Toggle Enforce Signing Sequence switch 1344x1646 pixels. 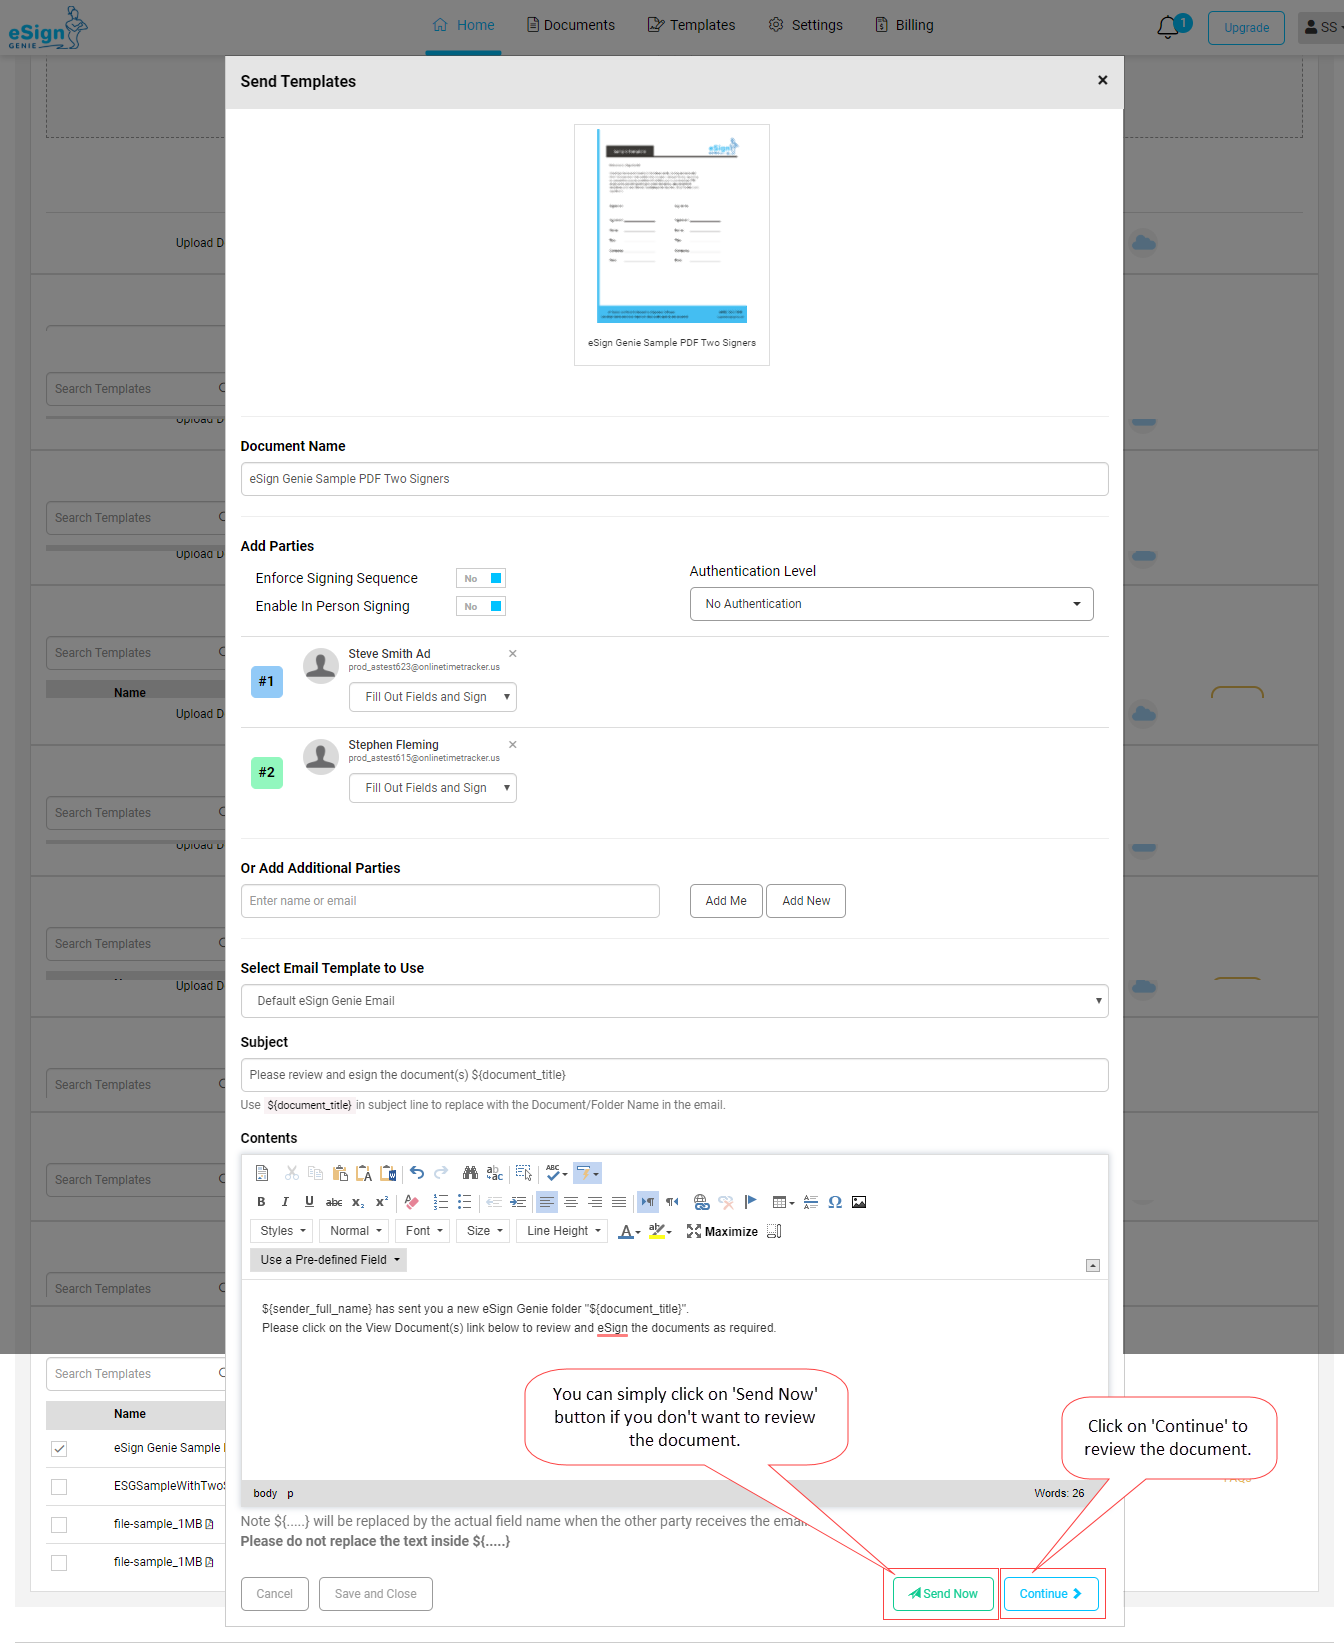[x=481, y=578]
